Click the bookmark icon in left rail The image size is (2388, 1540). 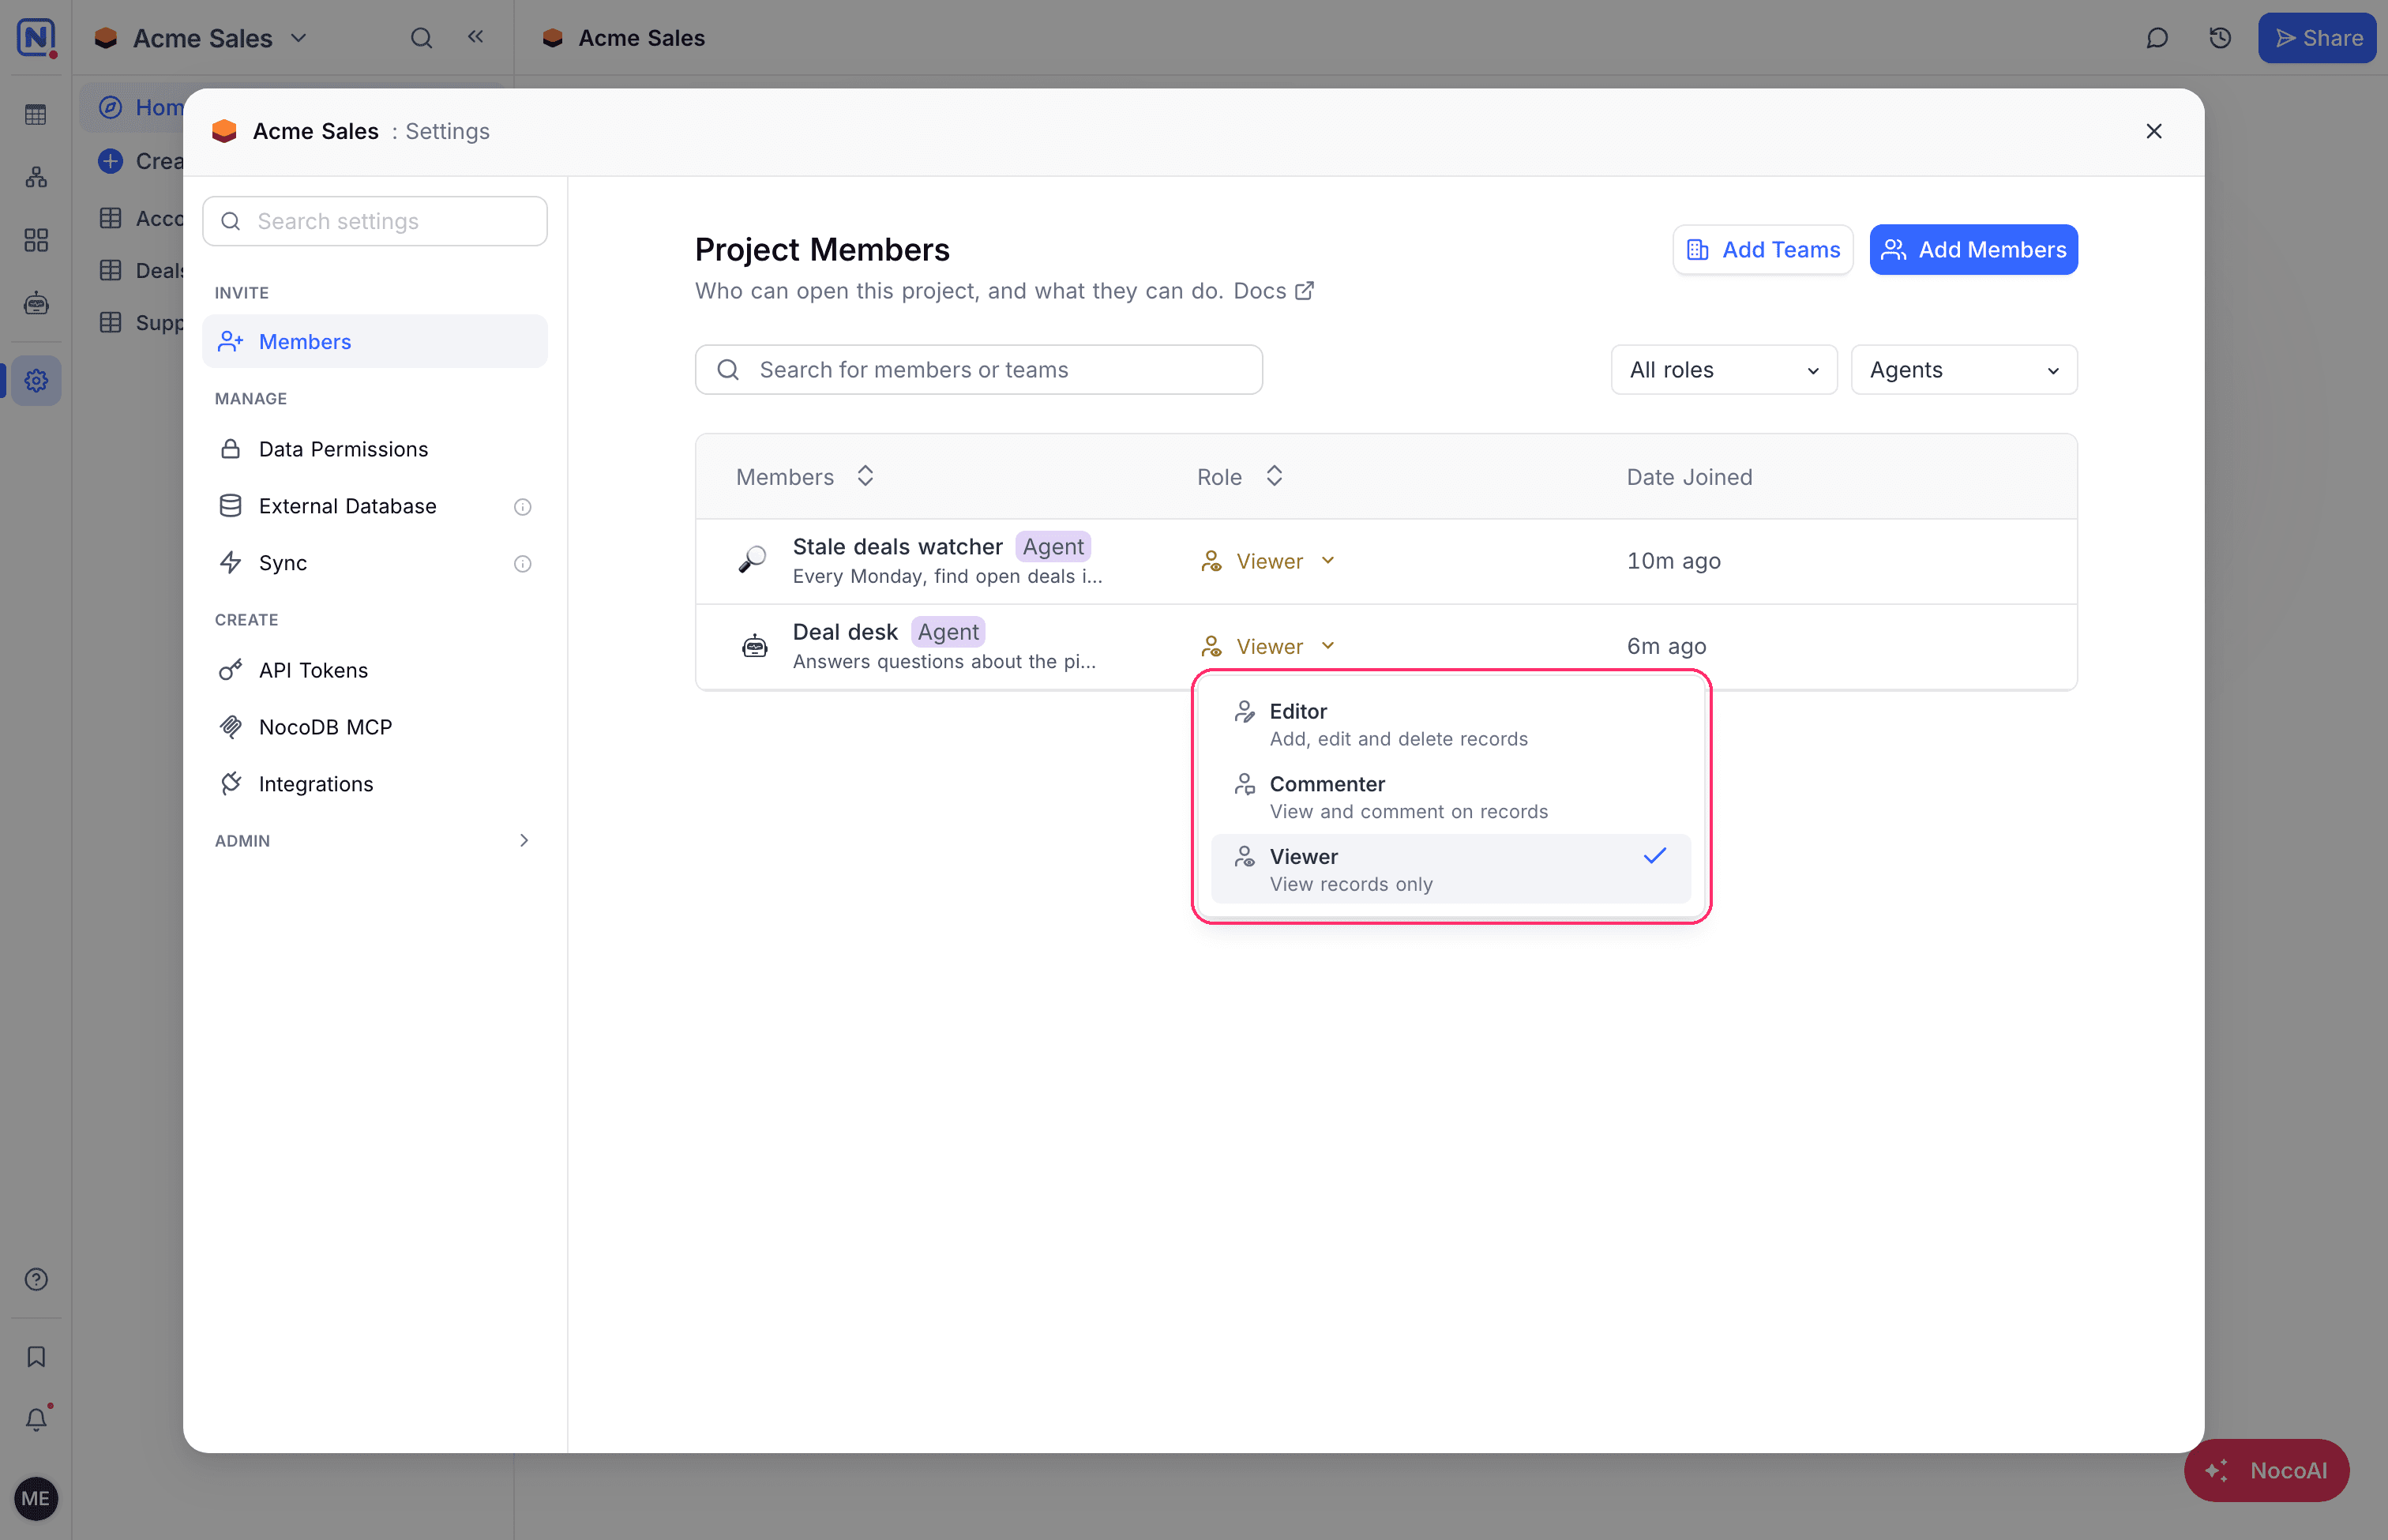[36, 1356]
